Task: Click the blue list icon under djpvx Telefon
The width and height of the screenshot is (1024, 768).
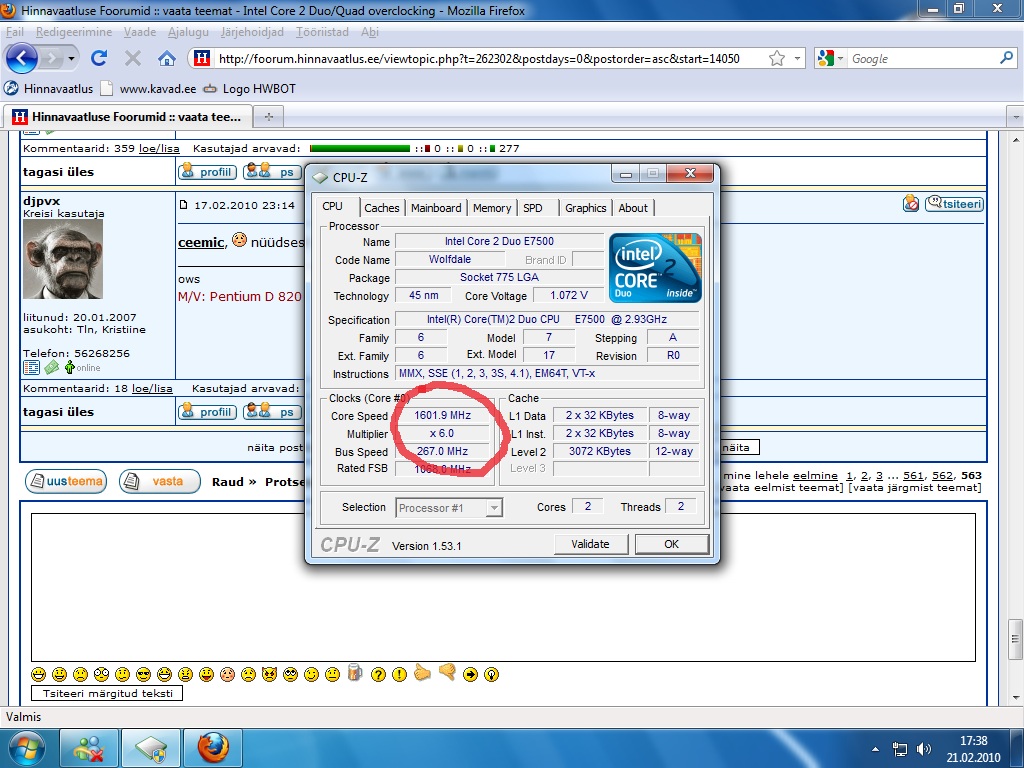Action: click(31, 368)
